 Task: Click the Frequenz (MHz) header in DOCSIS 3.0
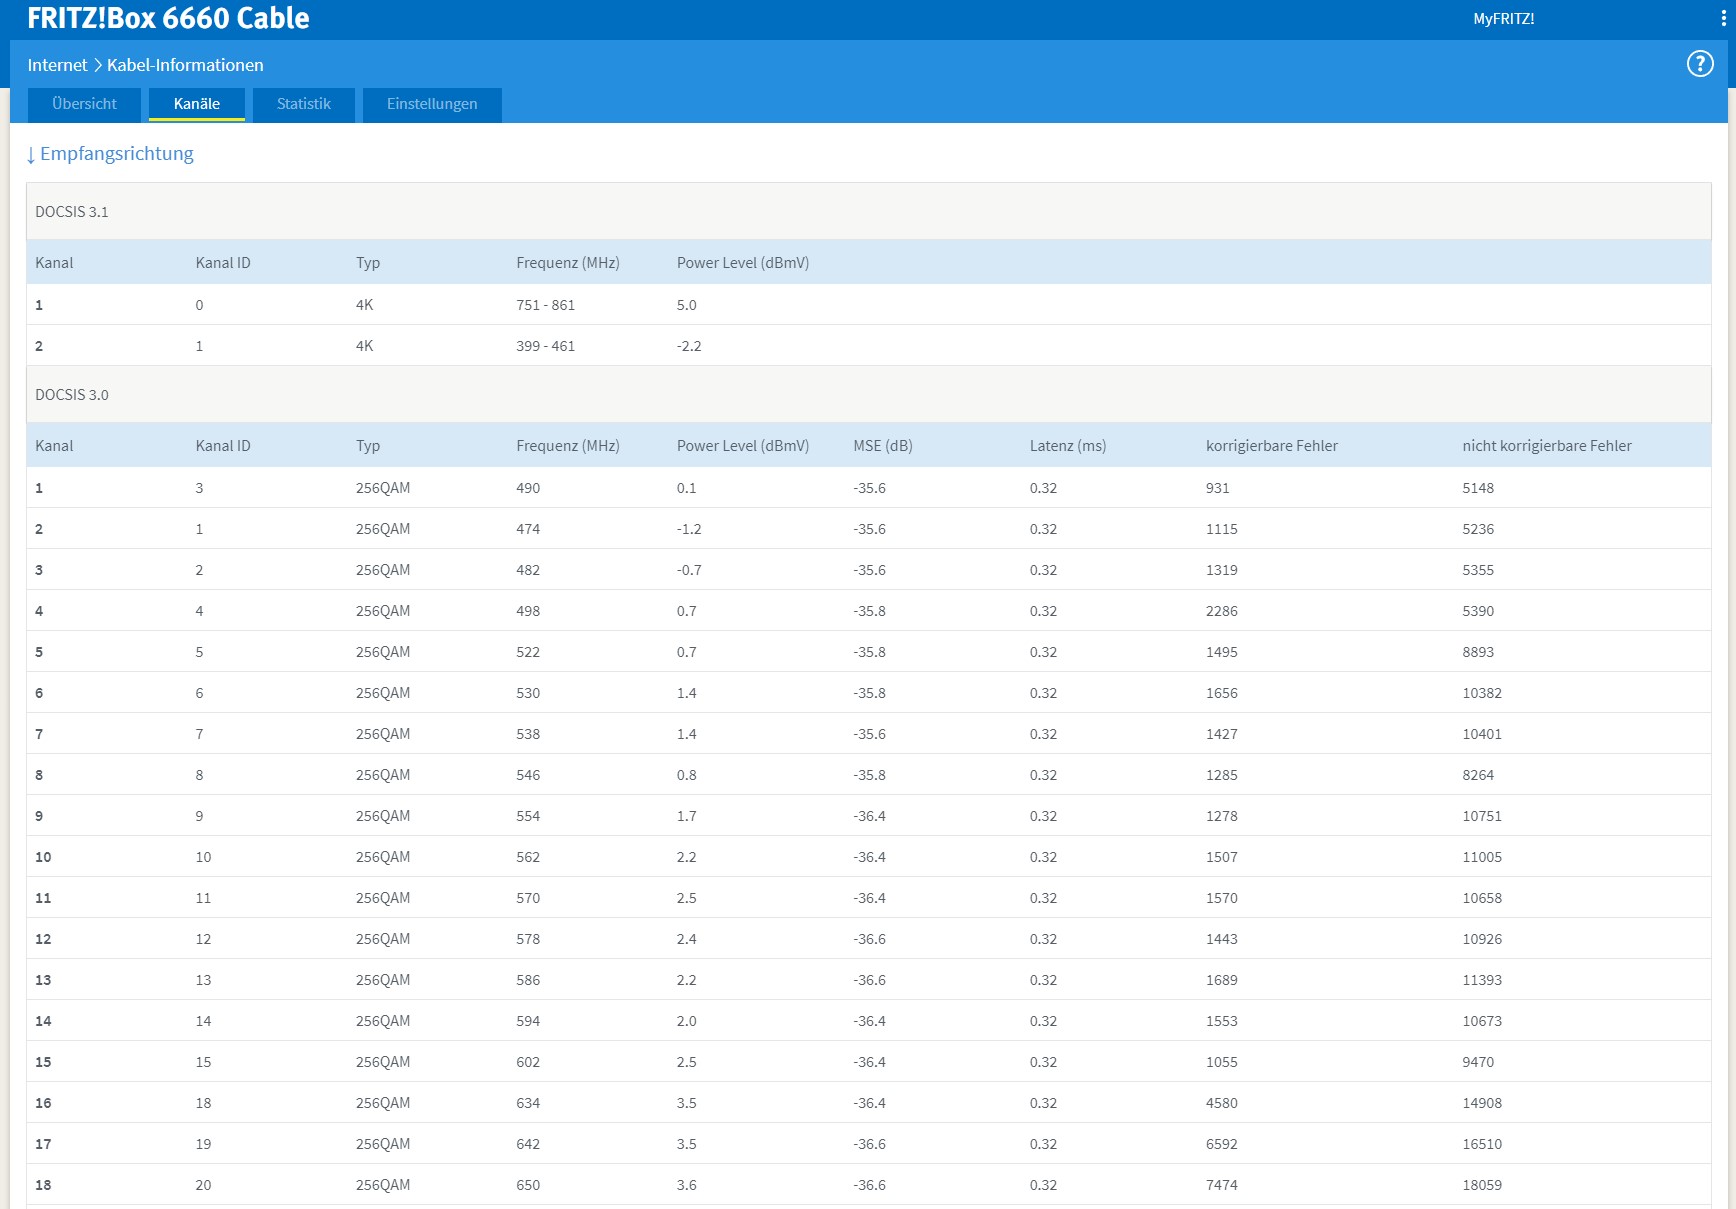pyautogui.click(x=568, y=446)
